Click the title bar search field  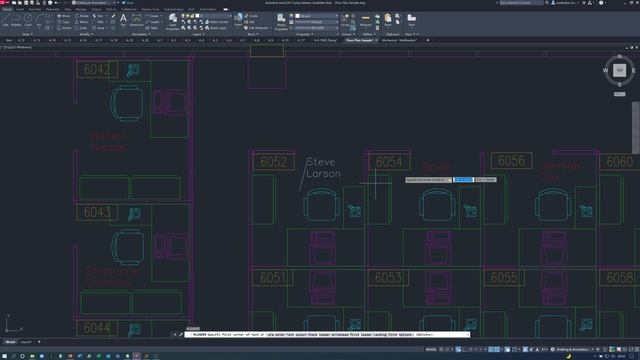click(521, 3)
